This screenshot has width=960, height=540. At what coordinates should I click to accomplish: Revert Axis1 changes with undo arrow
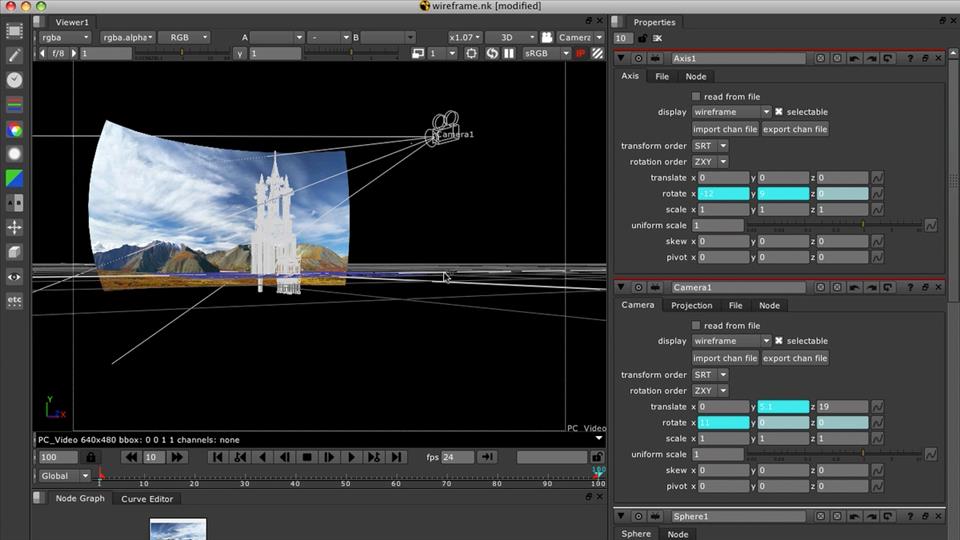tap(855, 58)
